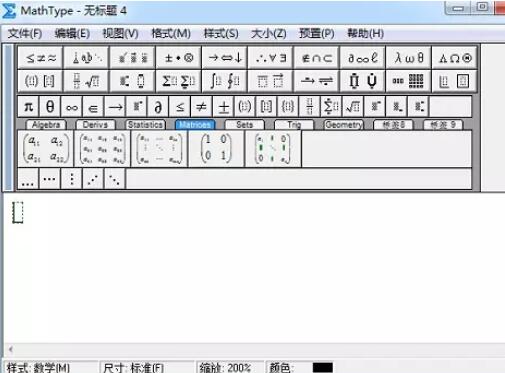Insert the 2x2 identity matrix
The width and height of the screenshot is (505, 373).
coord(216,149)
